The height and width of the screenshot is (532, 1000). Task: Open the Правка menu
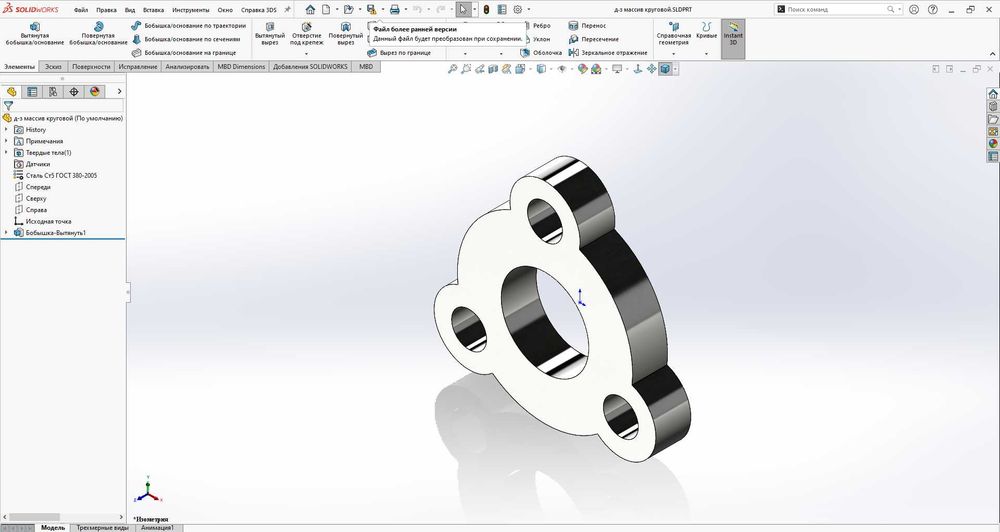(x=107, y=10)
